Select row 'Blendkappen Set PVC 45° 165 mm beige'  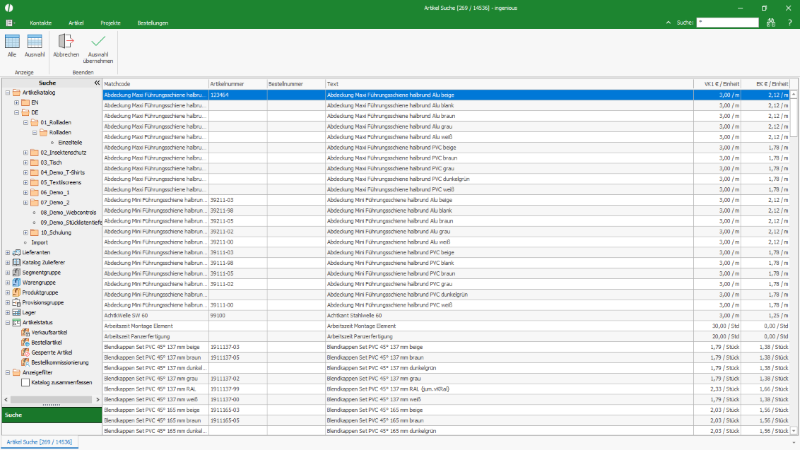point(446,410)
